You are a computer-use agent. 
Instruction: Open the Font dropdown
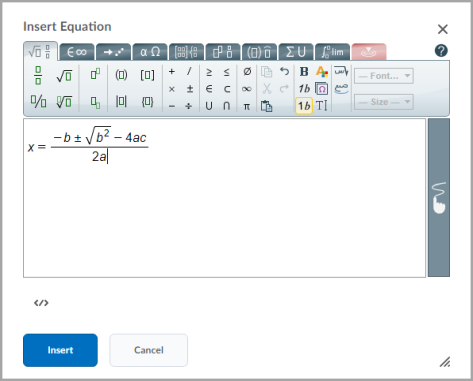[384, 76]
